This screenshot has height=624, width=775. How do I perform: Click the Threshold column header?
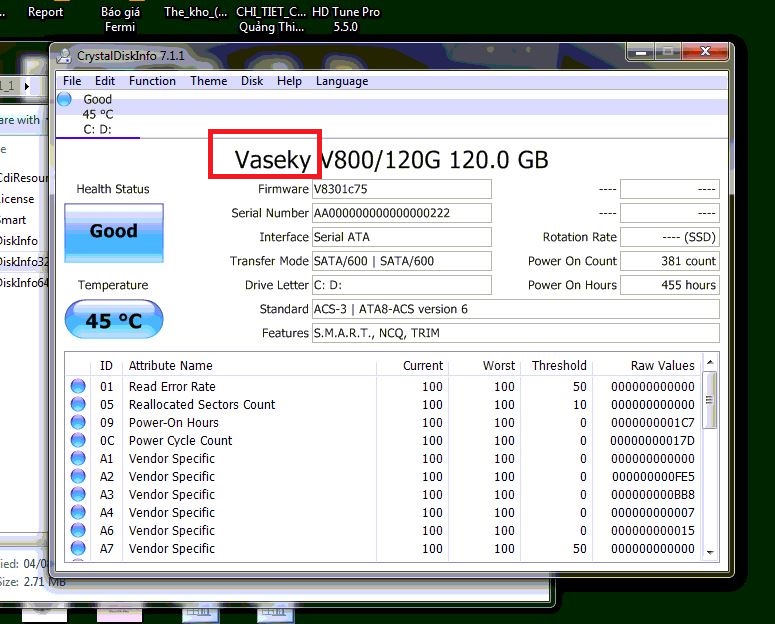coord(557,365)
